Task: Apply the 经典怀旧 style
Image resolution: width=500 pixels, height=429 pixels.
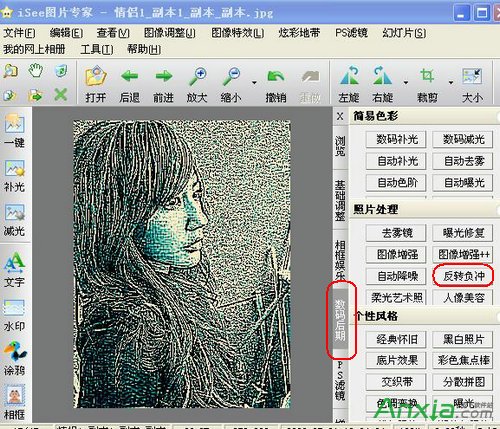Action: pyautogui.click(x=396, y=339)
